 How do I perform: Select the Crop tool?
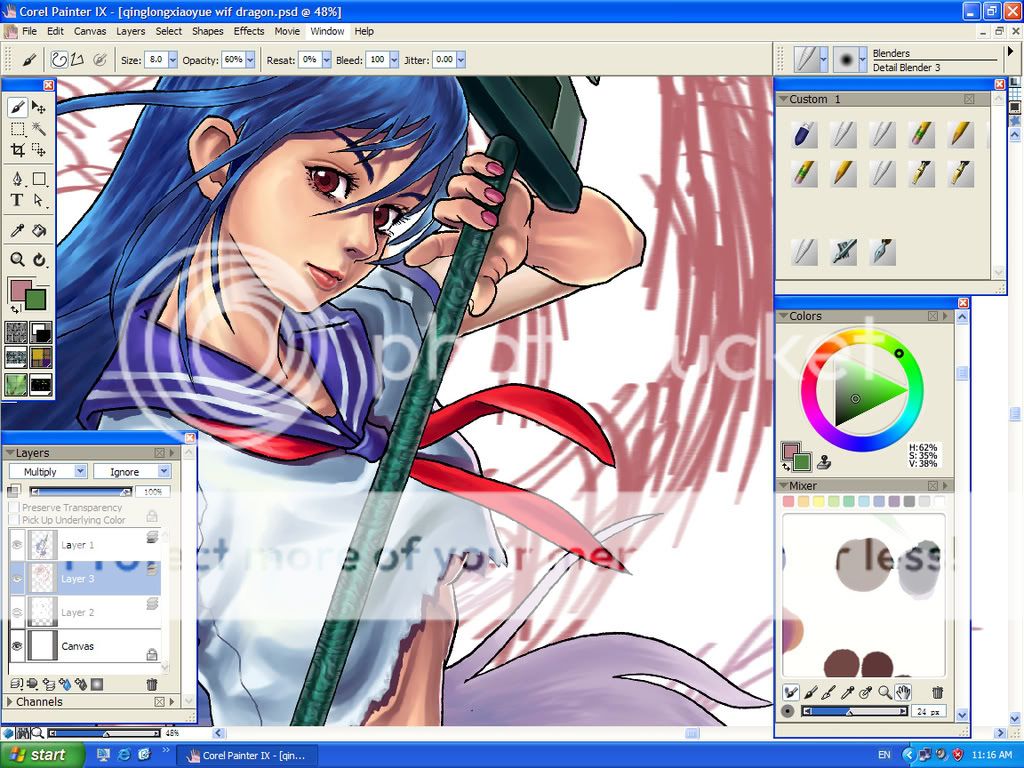(x=18, y=150)
